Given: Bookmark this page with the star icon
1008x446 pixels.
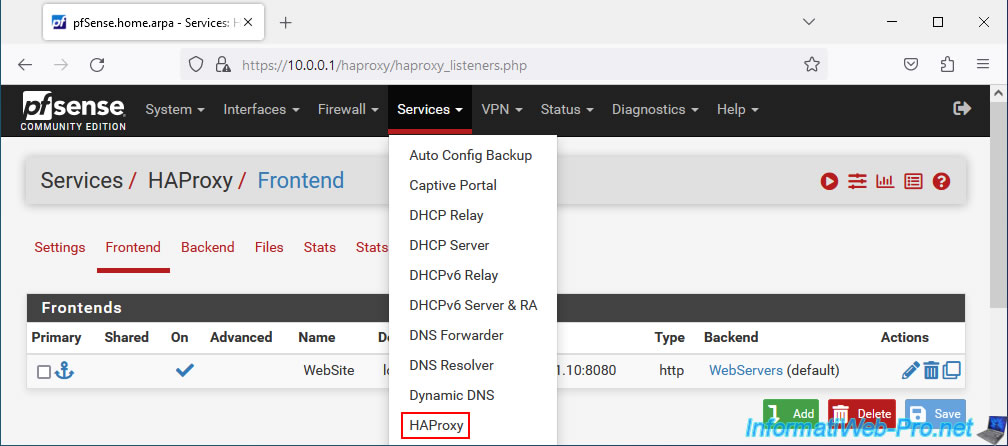Looking at the screenshot, I should click(x=812, y=64).
